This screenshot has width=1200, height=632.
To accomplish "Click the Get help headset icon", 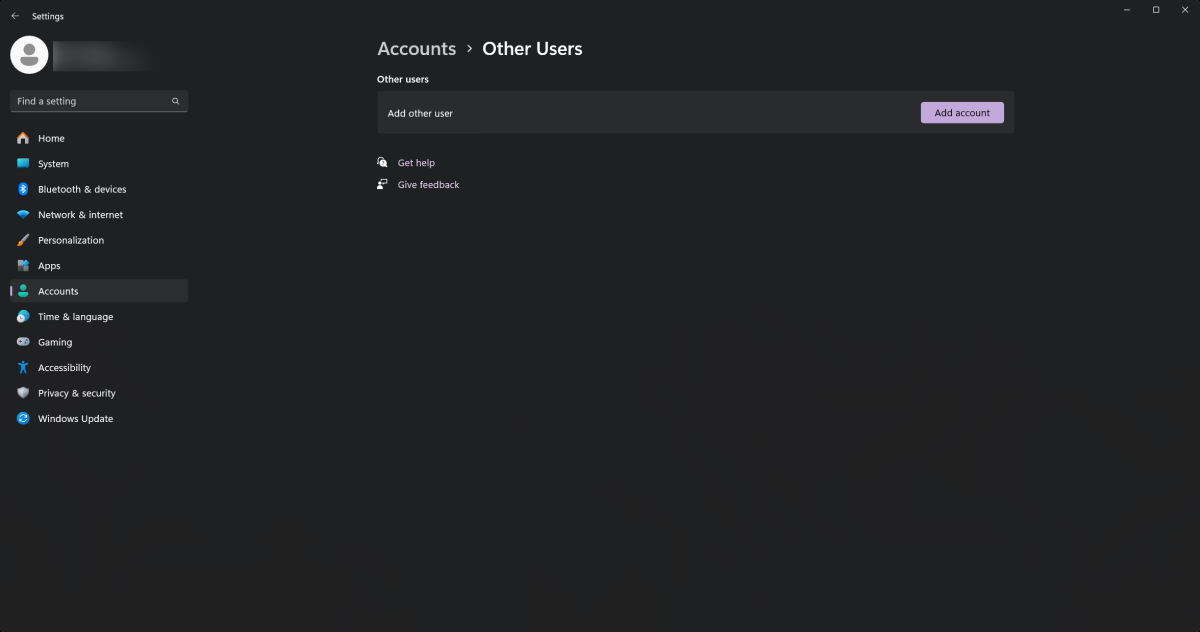I will [x=382, y=162].
